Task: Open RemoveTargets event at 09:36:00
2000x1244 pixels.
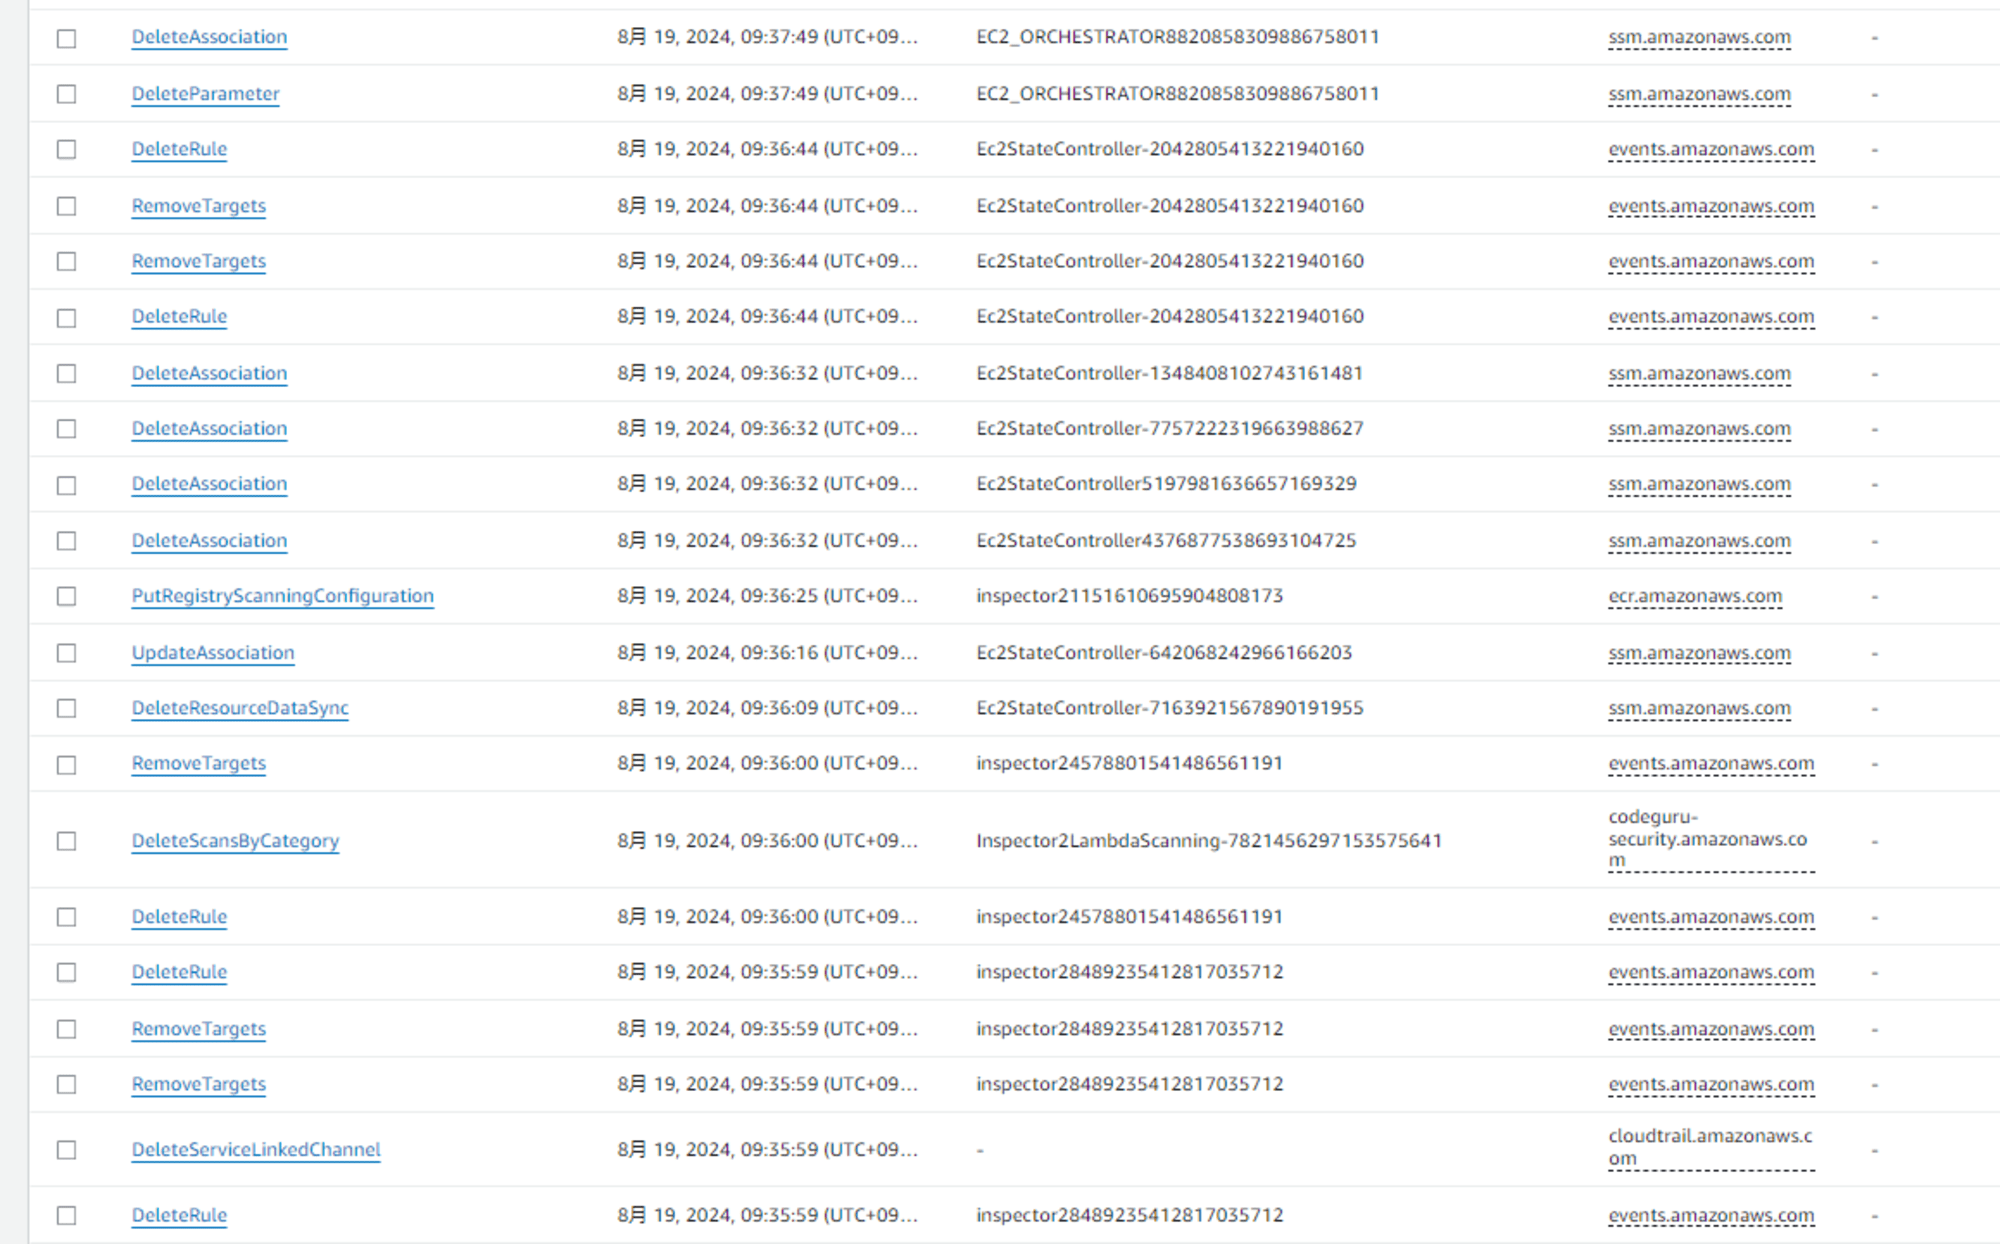Action: pos(199,763)
